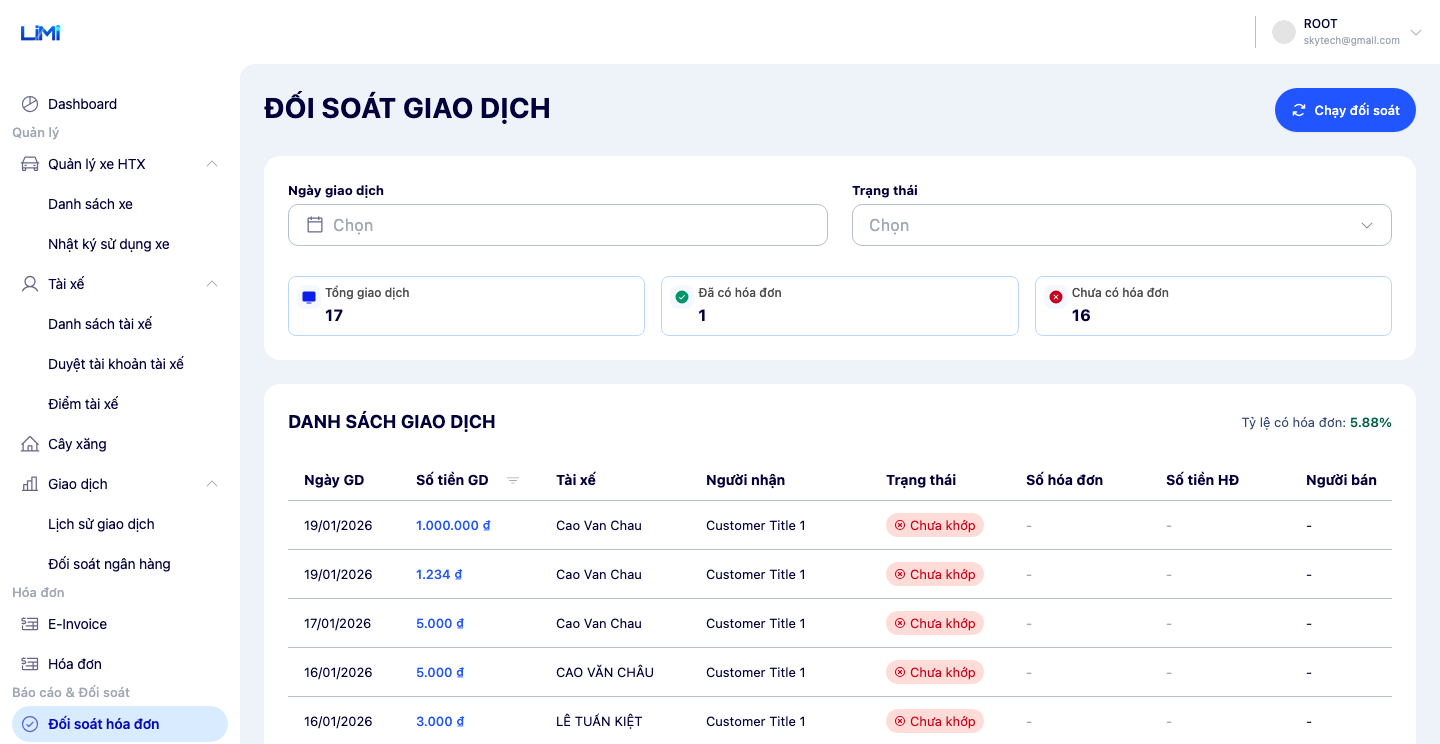
Task: Click Chưa khớp badge in the 1.000.000 đ row
Action: [935, 525]
